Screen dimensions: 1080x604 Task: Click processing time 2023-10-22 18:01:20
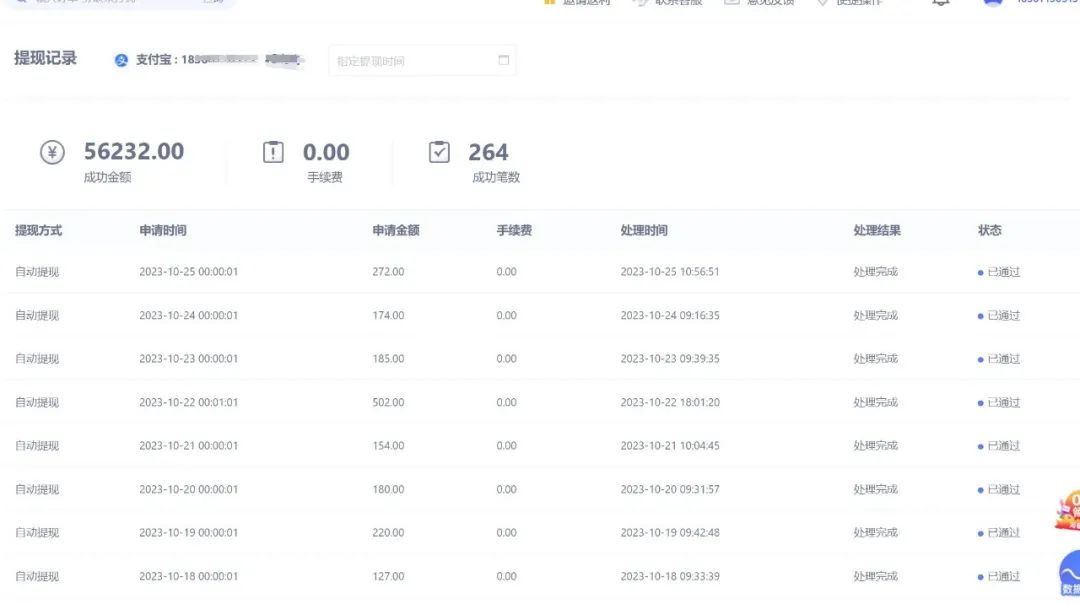(669, 402)
